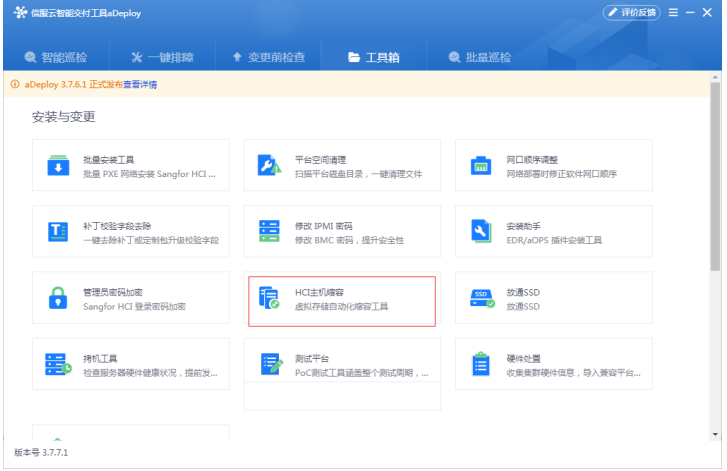This screenshot has width=727, height=471.
Task: Click the scrollbar down arrow
Action: point(715,434)
